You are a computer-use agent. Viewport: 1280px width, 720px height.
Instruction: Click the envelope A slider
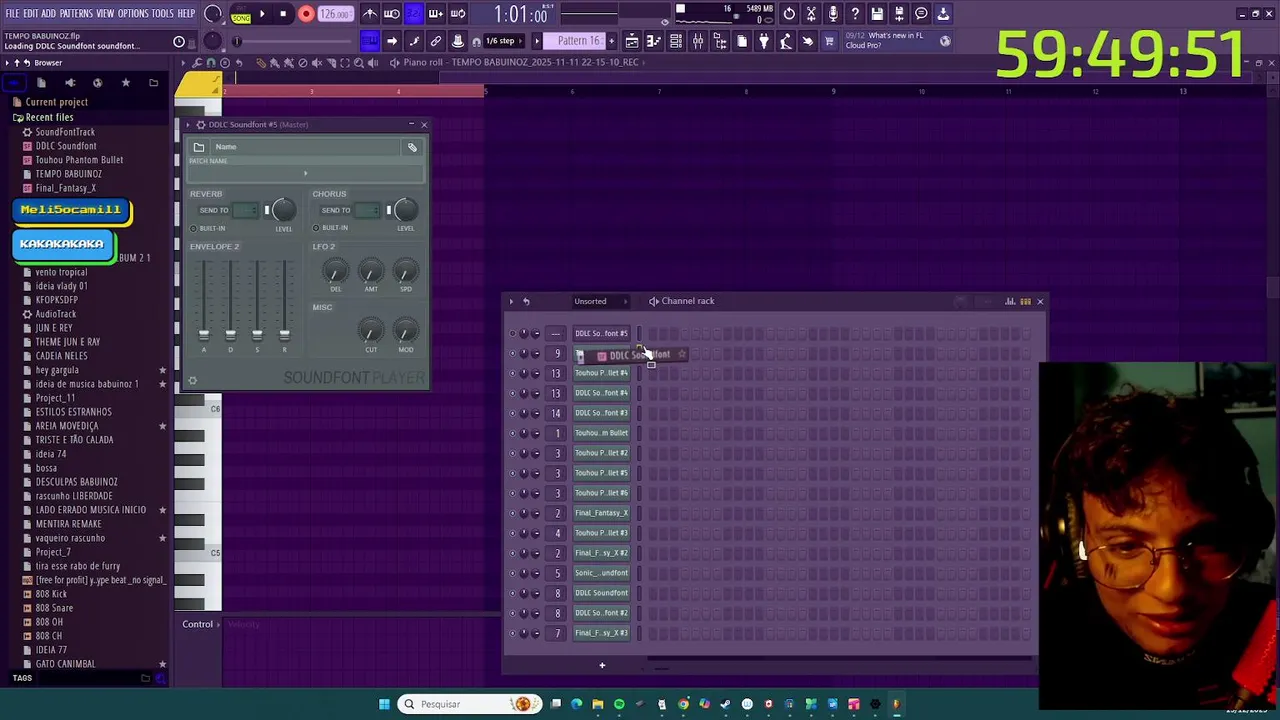click(x=204, y=334)
